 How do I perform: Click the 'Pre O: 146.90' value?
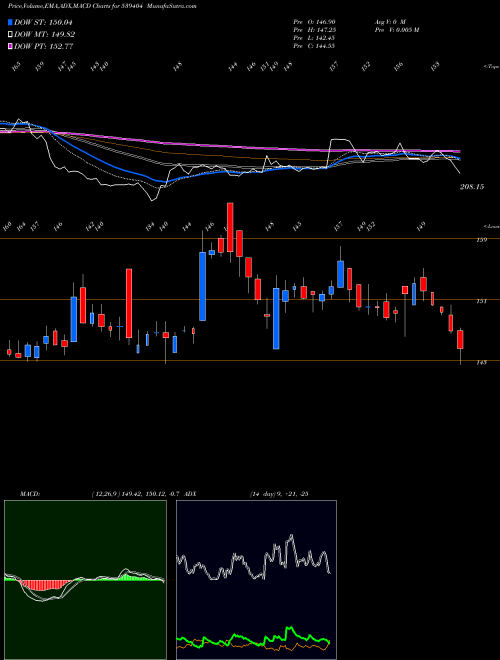pyautogui.click(x=314, y=22)
